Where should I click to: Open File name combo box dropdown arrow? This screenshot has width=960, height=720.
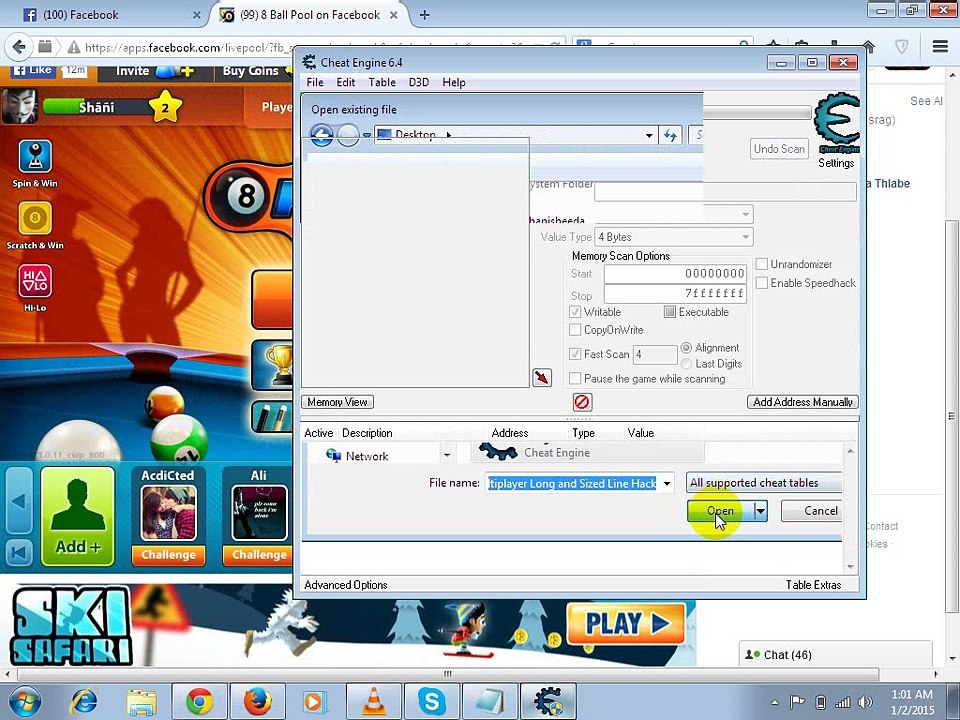coord(667,483)
